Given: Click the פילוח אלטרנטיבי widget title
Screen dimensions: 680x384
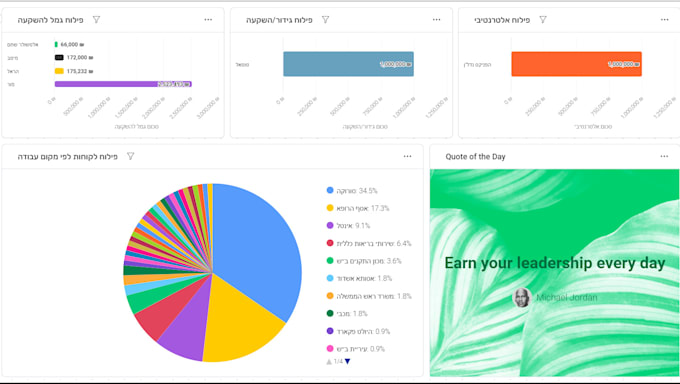Looking at the screenshot, I should point(502,20).
